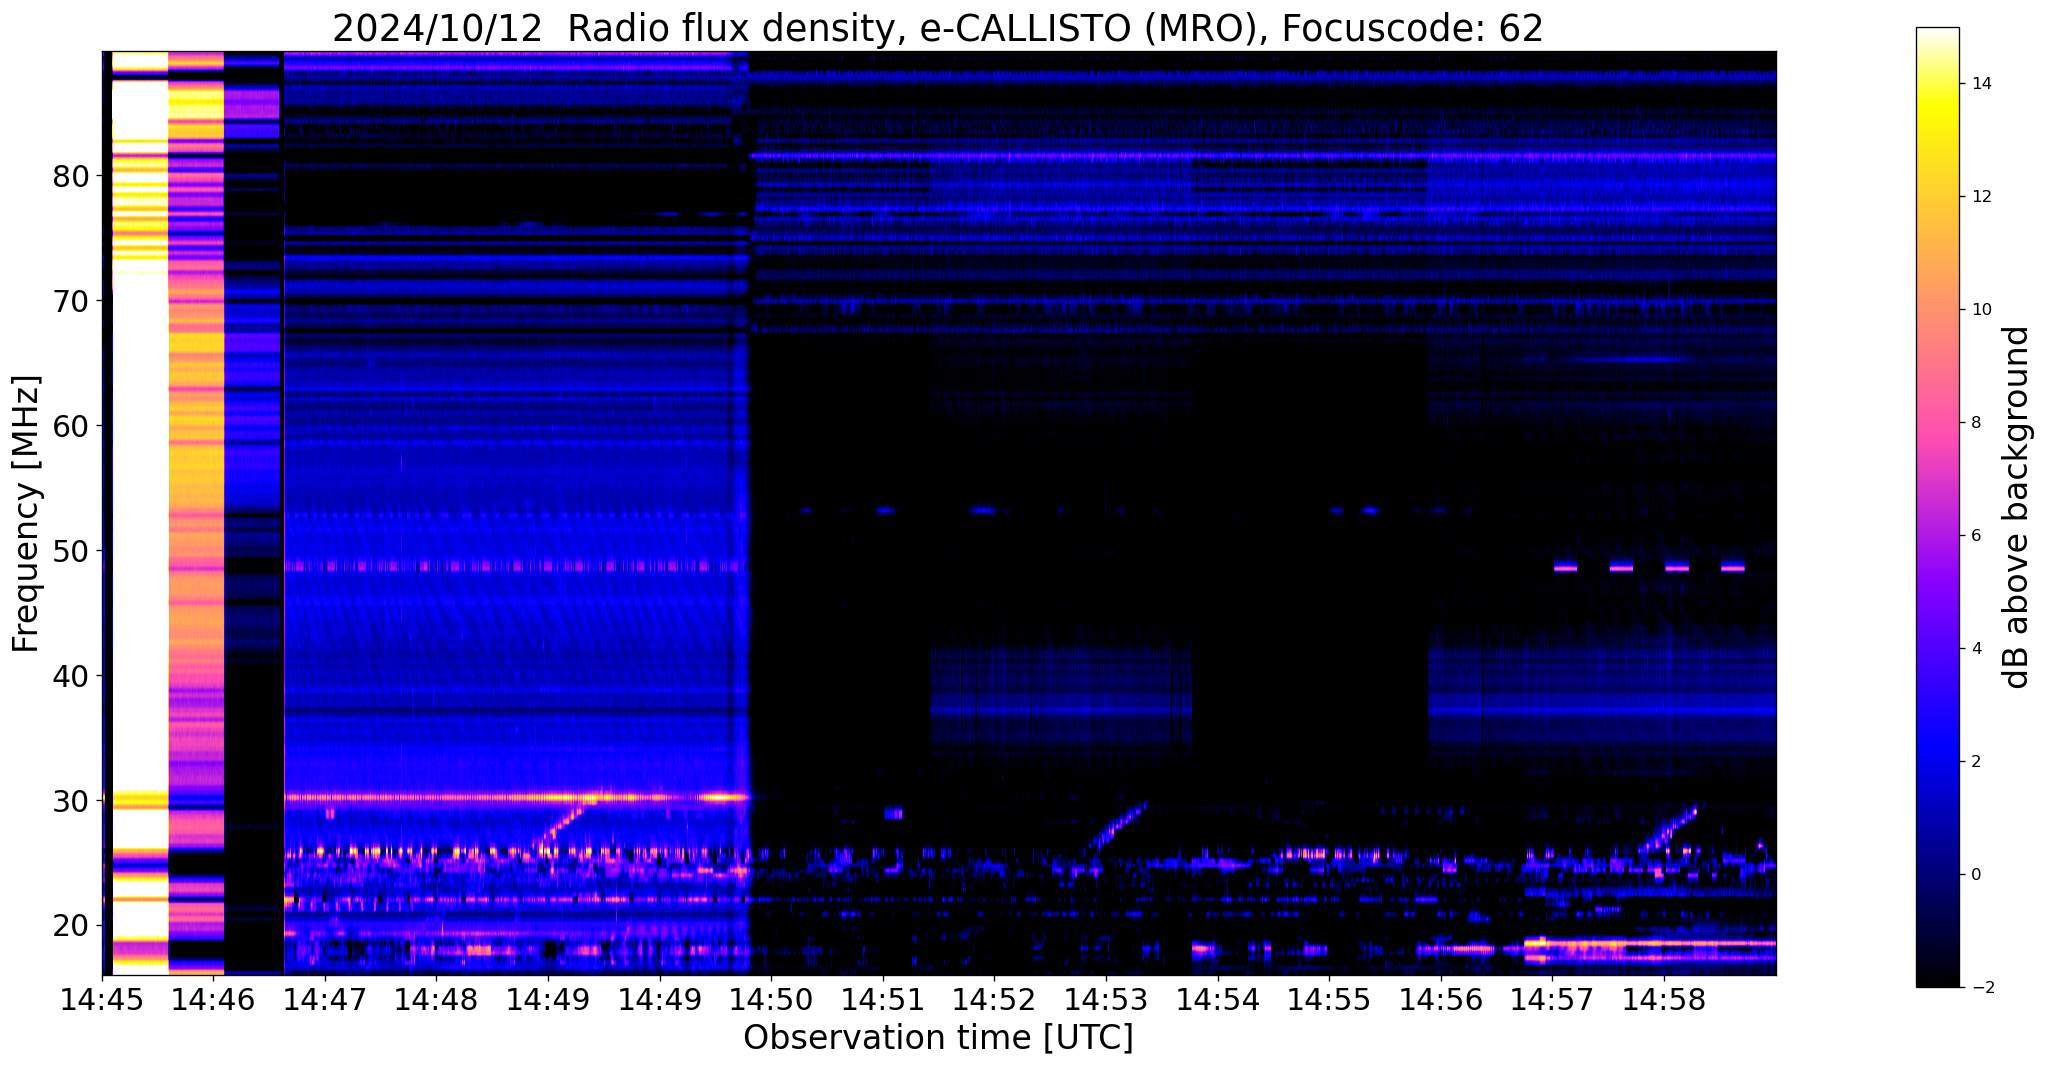The image size is (2047, 1067).
Task: Click the "Frequency [MHz]" y-axis label
Action: click(26, 513)
